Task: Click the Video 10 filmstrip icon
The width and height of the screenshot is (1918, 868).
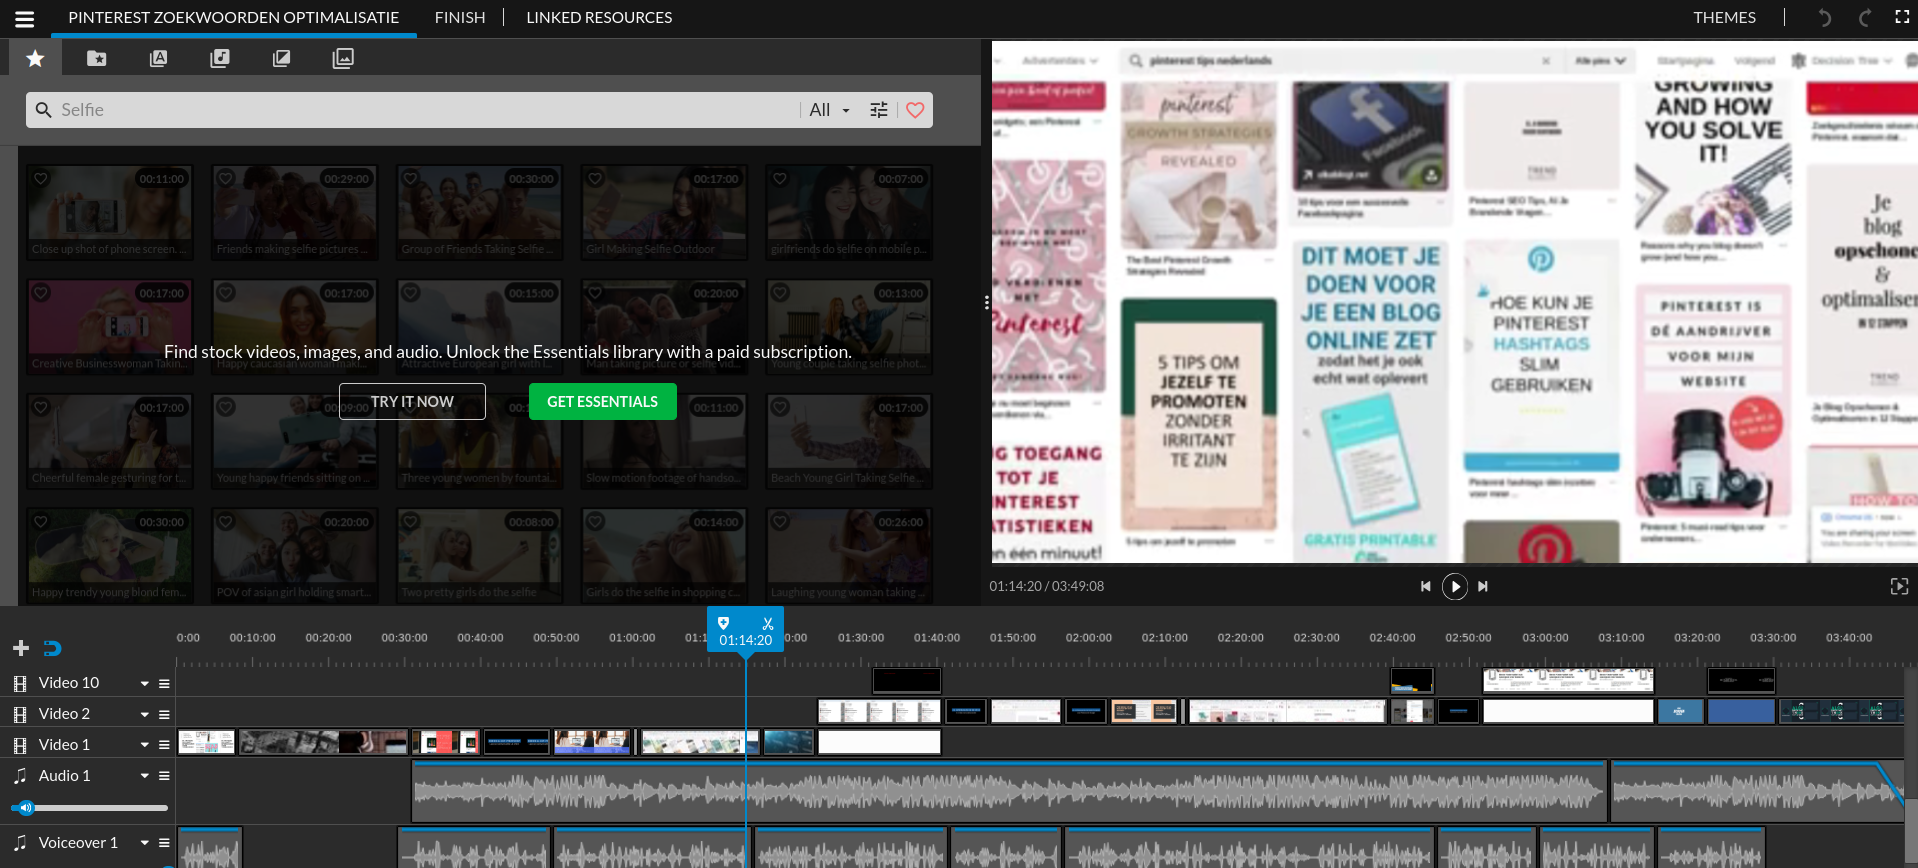Action: point(20,683)
